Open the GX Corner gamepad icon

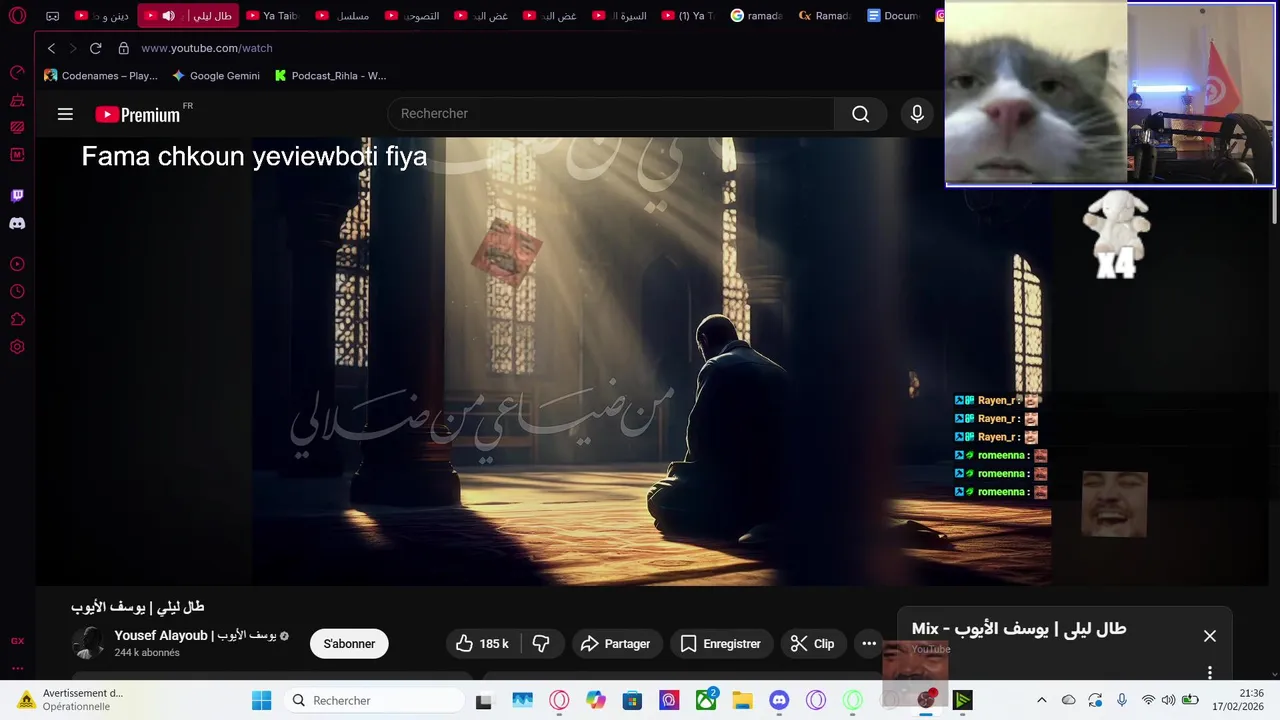point(53,16)
